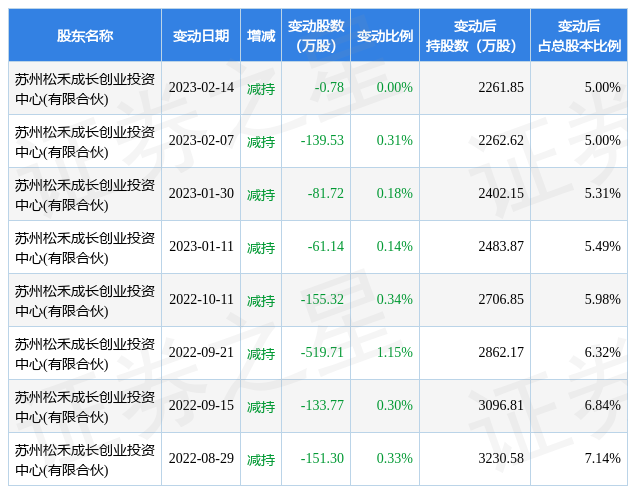Viewport: 628px width, 494px height.
Task: Click the holdings value 3230.58
Action: 501,458
